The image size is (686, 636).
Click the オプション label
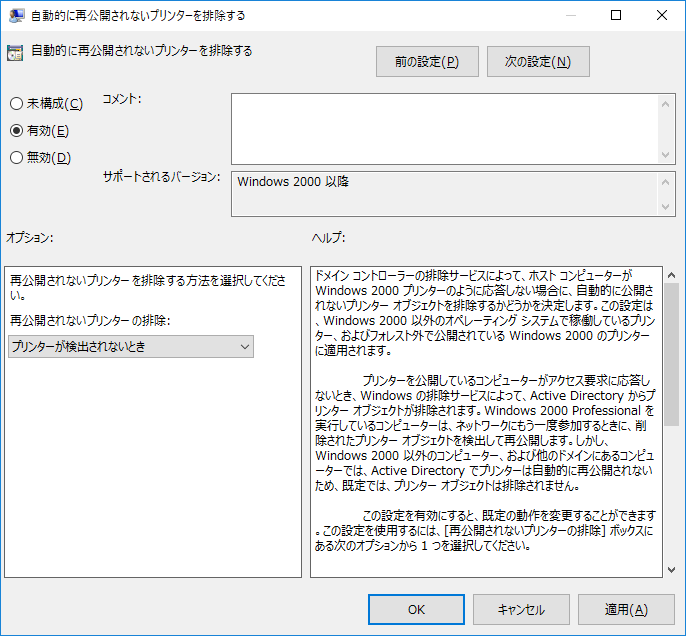tap(29, 238)
